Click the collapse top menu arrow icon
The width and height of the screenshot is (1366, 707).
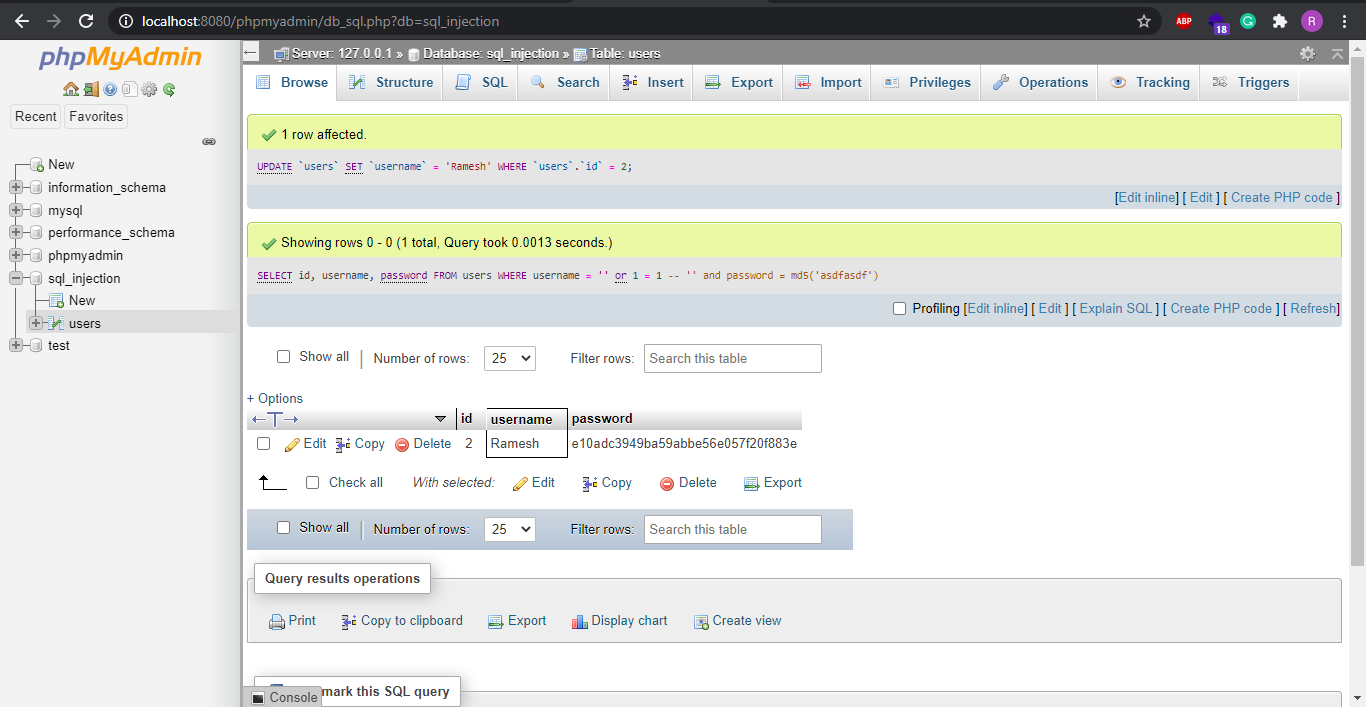point(1338,53)
